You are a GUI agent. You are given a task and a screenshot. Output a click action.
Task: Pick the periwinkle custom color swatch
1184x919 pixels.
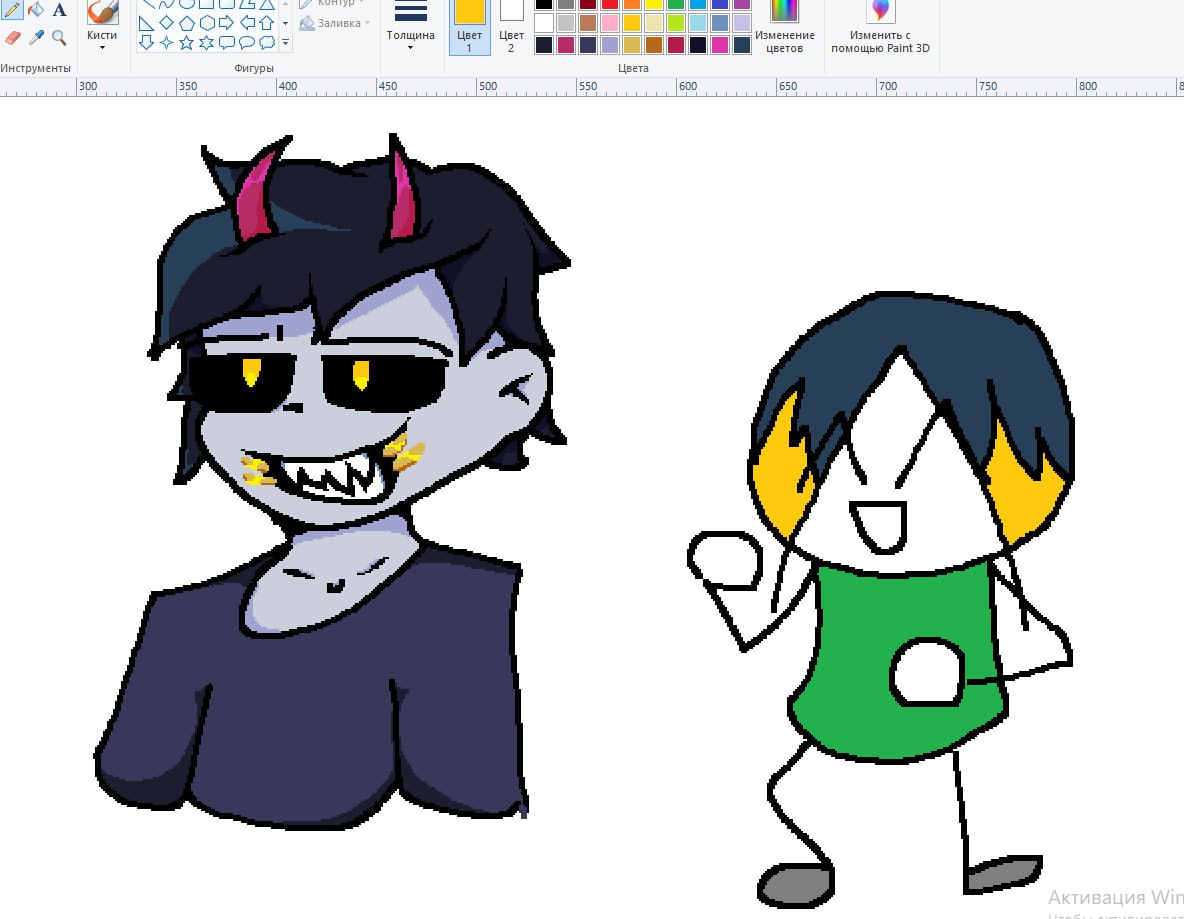click(x=610, y=45)
